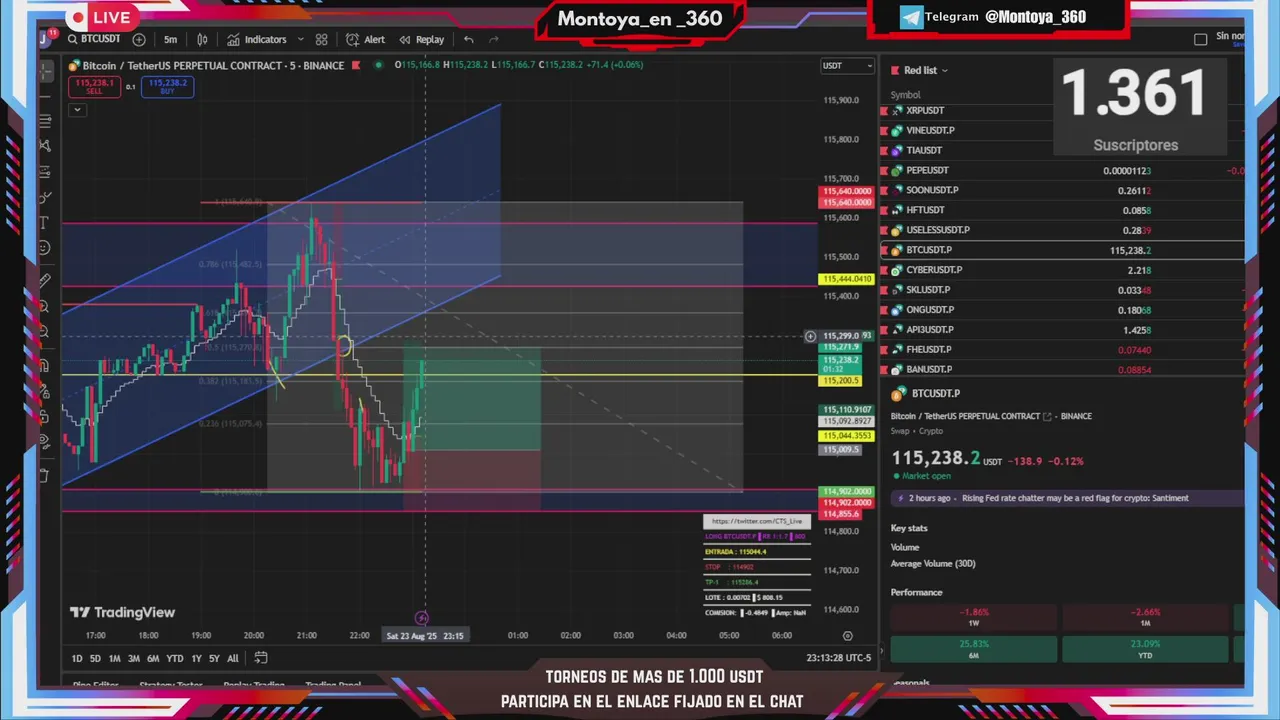This screenshot has height=720, width=1280.
Task: Select the Text tool
Action: (x=45, y=222)
